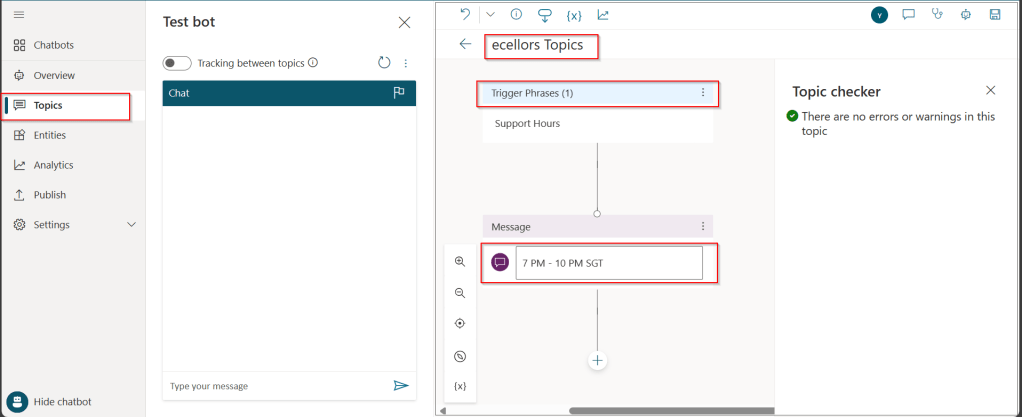Click the Topic checker stethoscope icon
The height and width of the screenshot is (417, 1022).
[x=937, y=15]
